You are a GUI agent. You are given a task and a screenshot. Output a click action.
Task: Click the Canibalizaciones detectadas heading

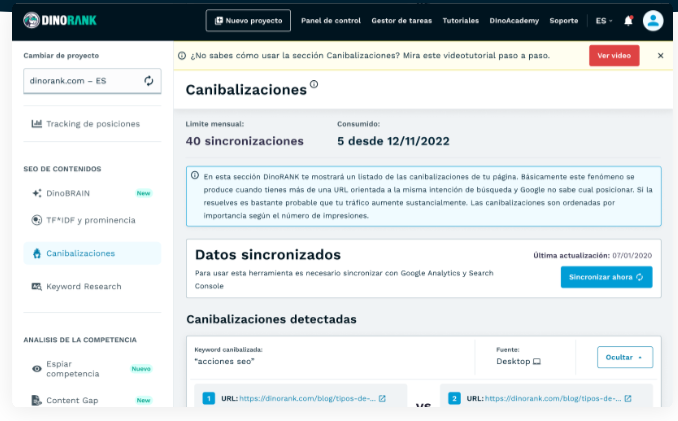[272, 319]
